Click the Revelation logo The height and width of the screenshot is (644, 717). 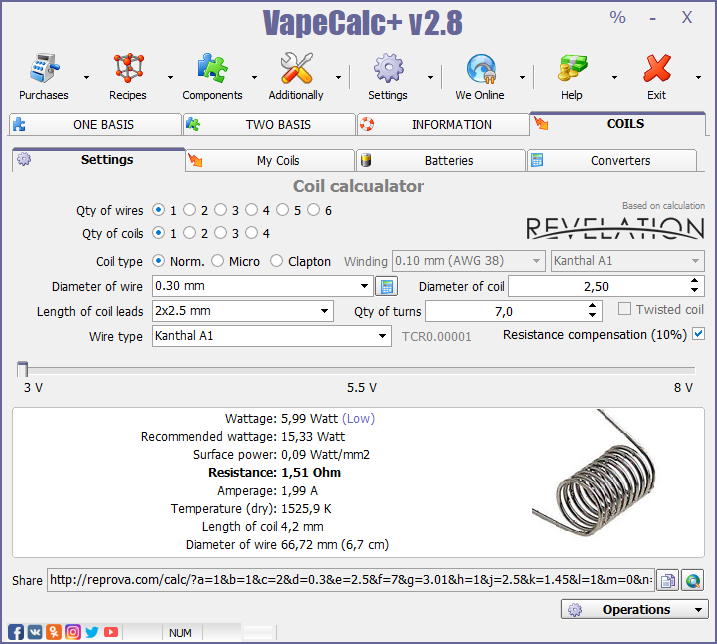pyautogui.click(x=615, y=228)
